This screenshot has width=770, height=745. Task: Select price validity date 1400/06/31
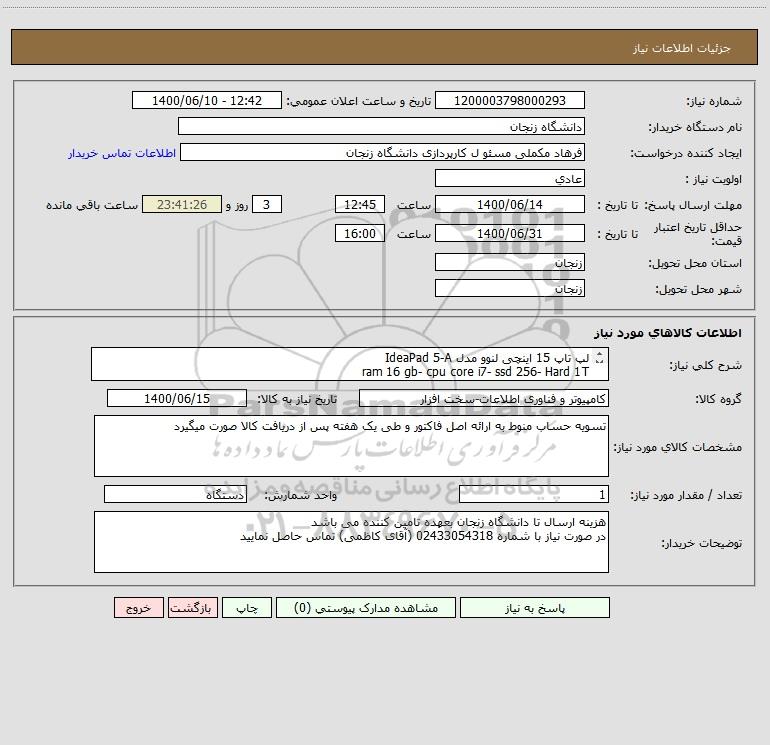pos(510,233)
